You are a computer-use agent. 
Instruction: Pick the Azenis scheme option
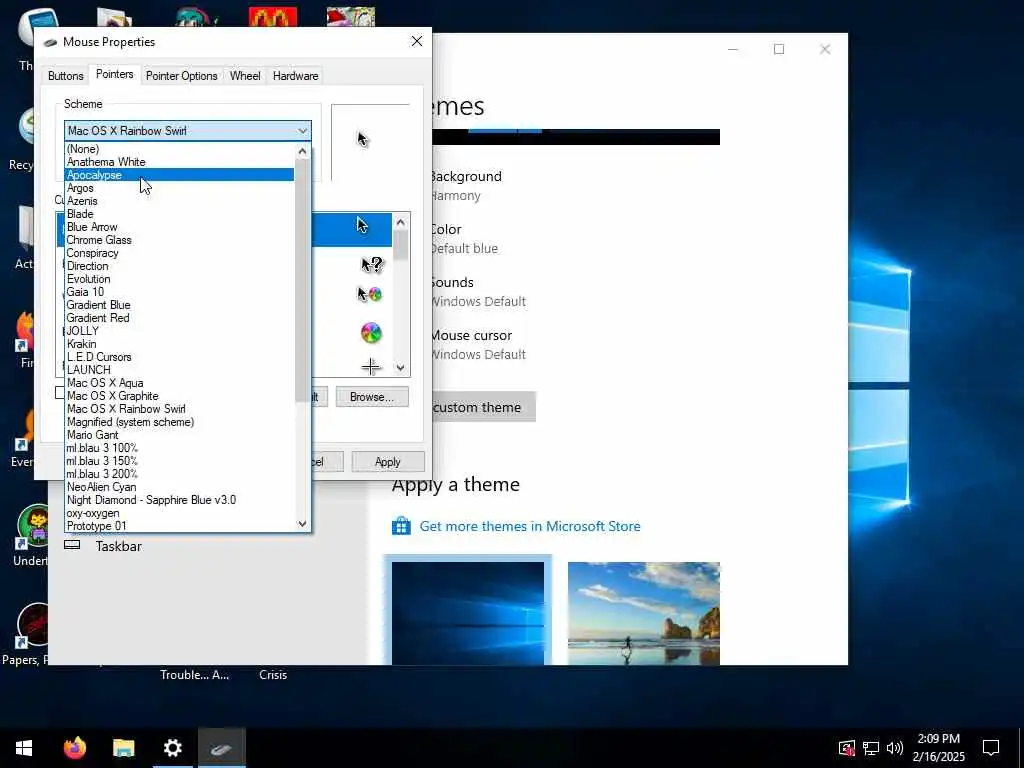tap(180, 201)
